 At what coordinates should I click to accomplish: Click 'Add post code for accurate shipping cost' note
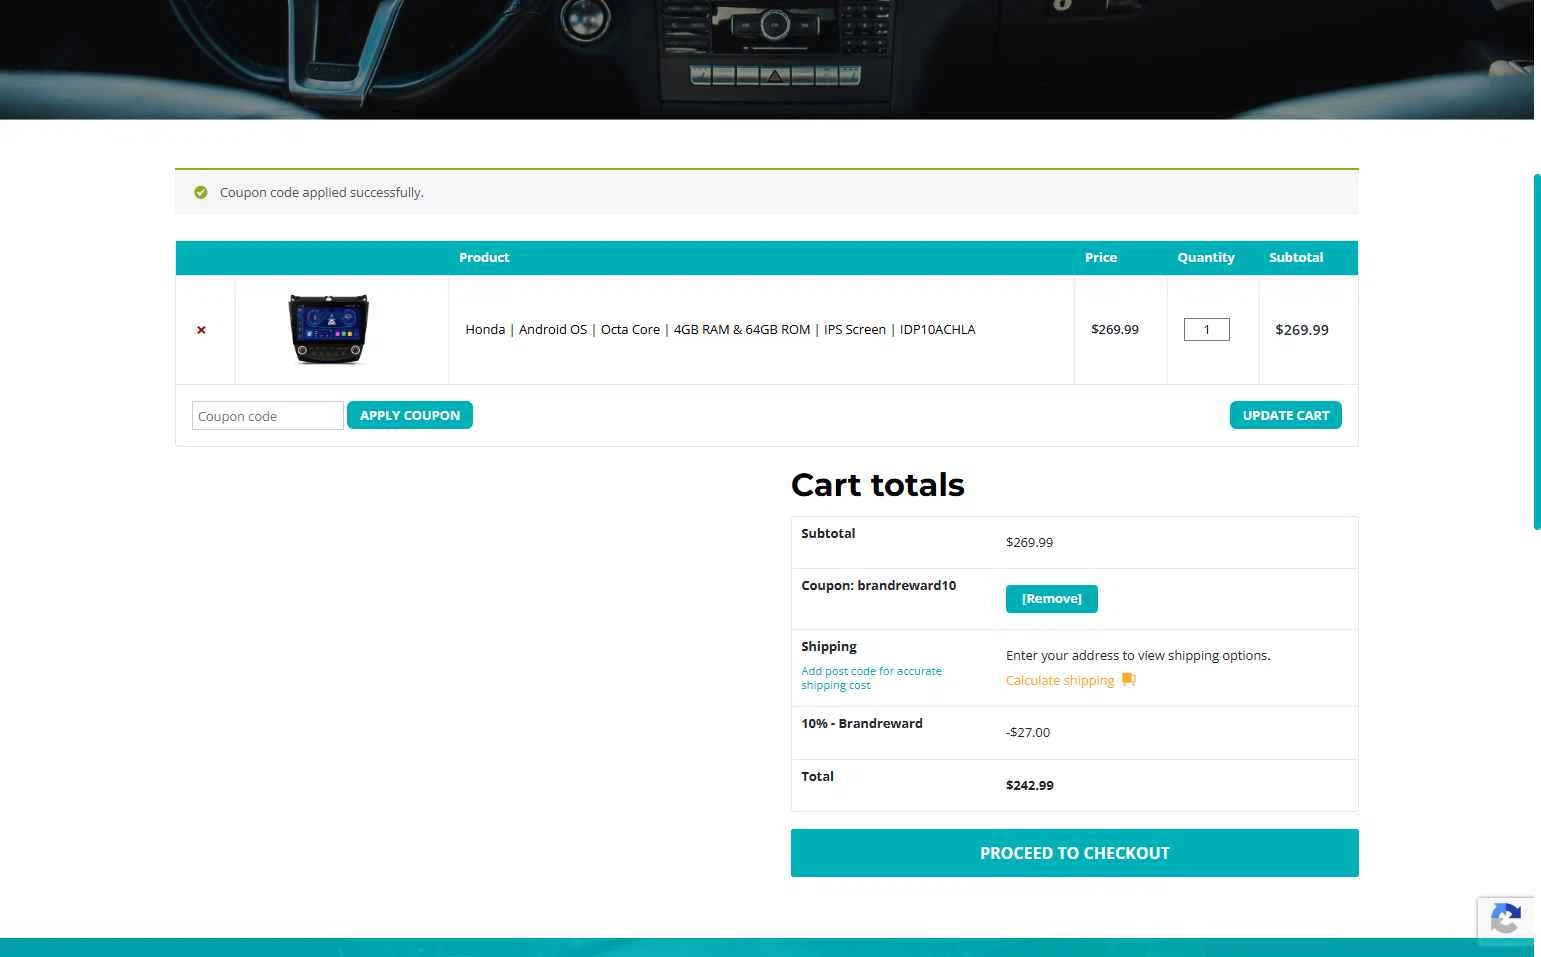871,678
